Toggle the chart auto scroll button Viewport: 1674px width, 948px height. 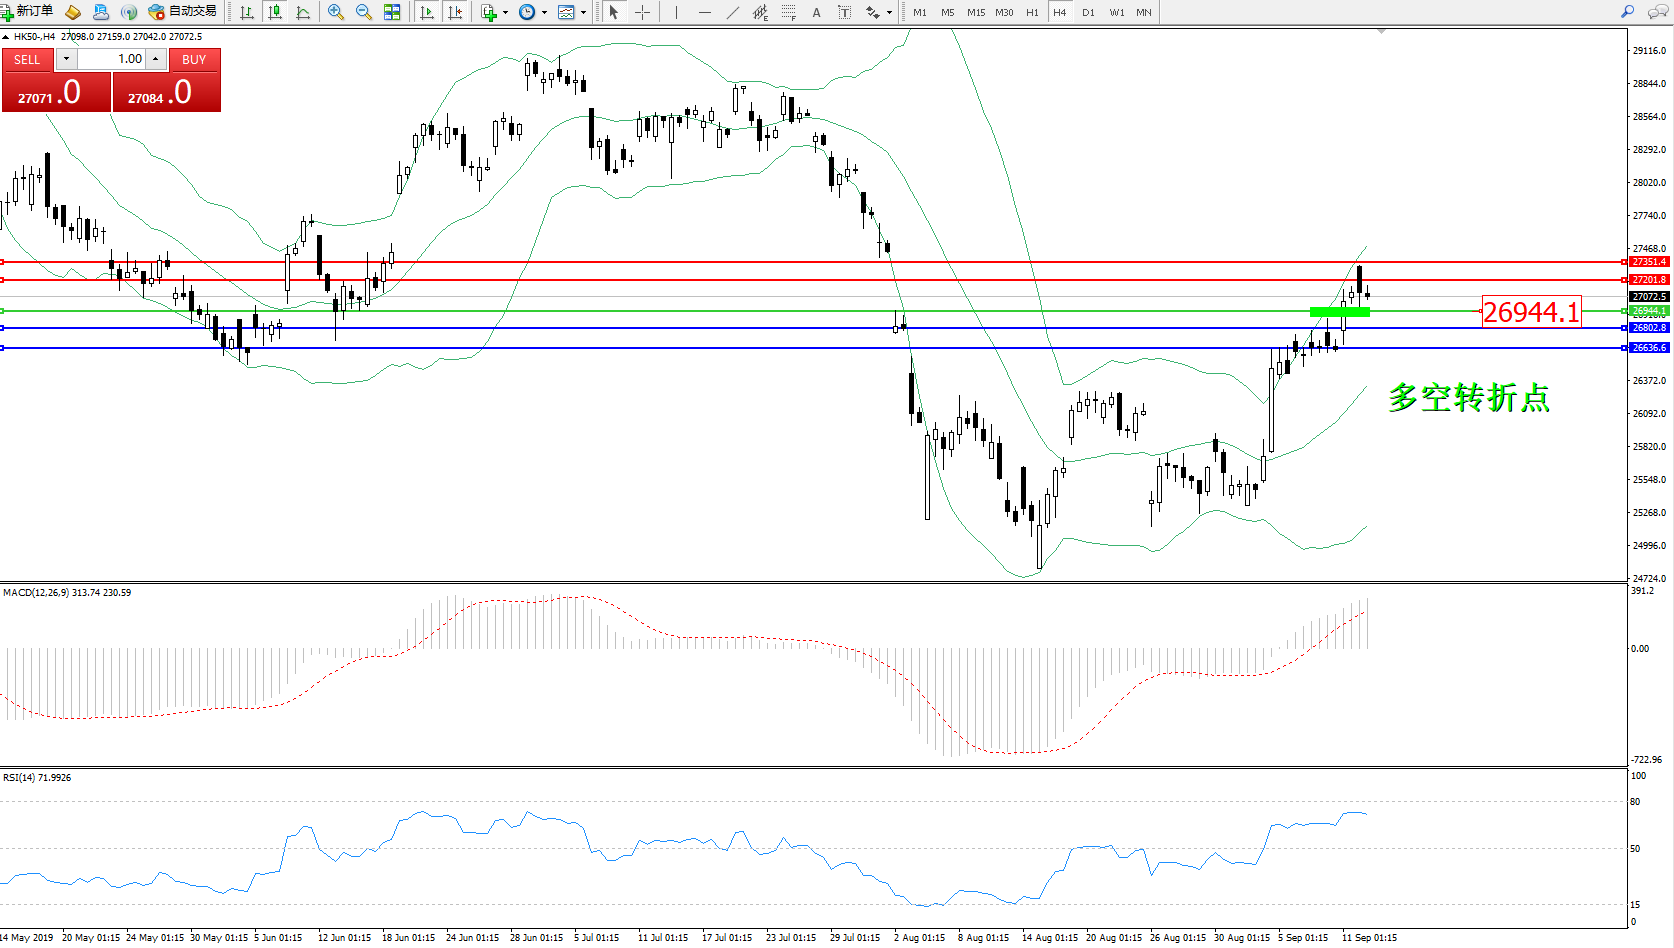pyautogui.click(x=427, y=12)
